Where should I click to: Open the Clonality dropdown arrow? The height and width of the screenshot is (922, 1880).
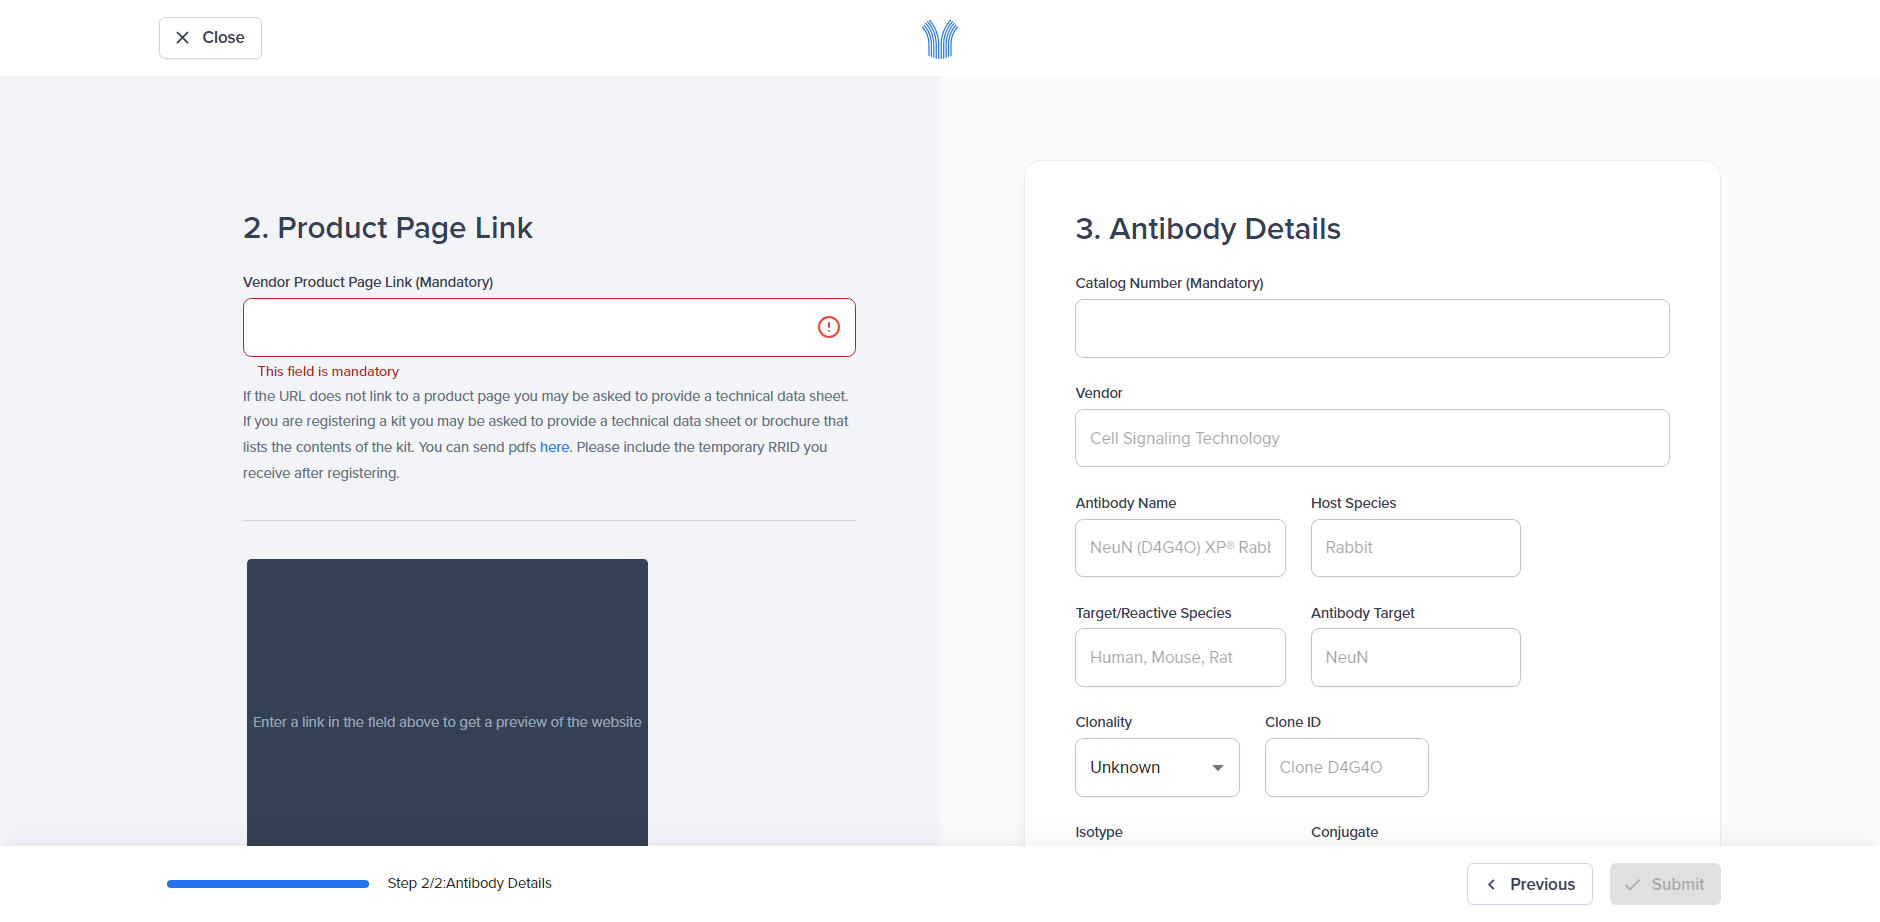pyautogui.click(x=1217, y=768)
